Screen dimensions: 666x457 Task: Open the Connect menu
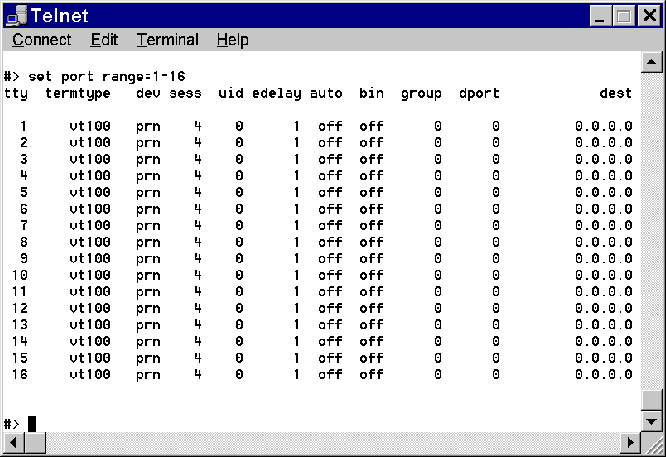tap(41, 40)
